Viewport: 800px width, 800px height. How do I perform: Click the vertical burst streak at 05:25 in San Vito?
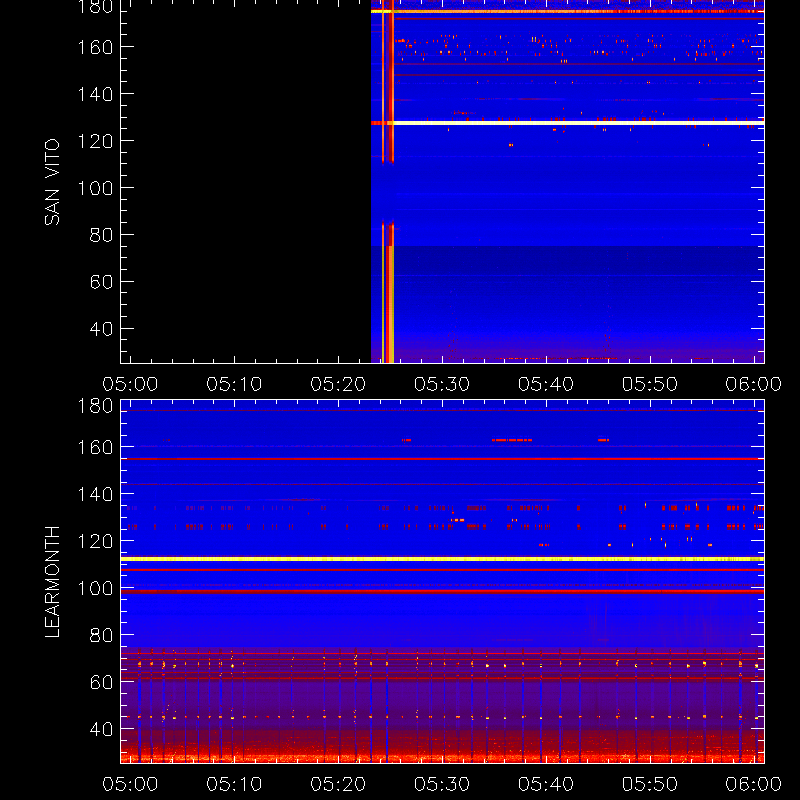[x=391, y=182]
